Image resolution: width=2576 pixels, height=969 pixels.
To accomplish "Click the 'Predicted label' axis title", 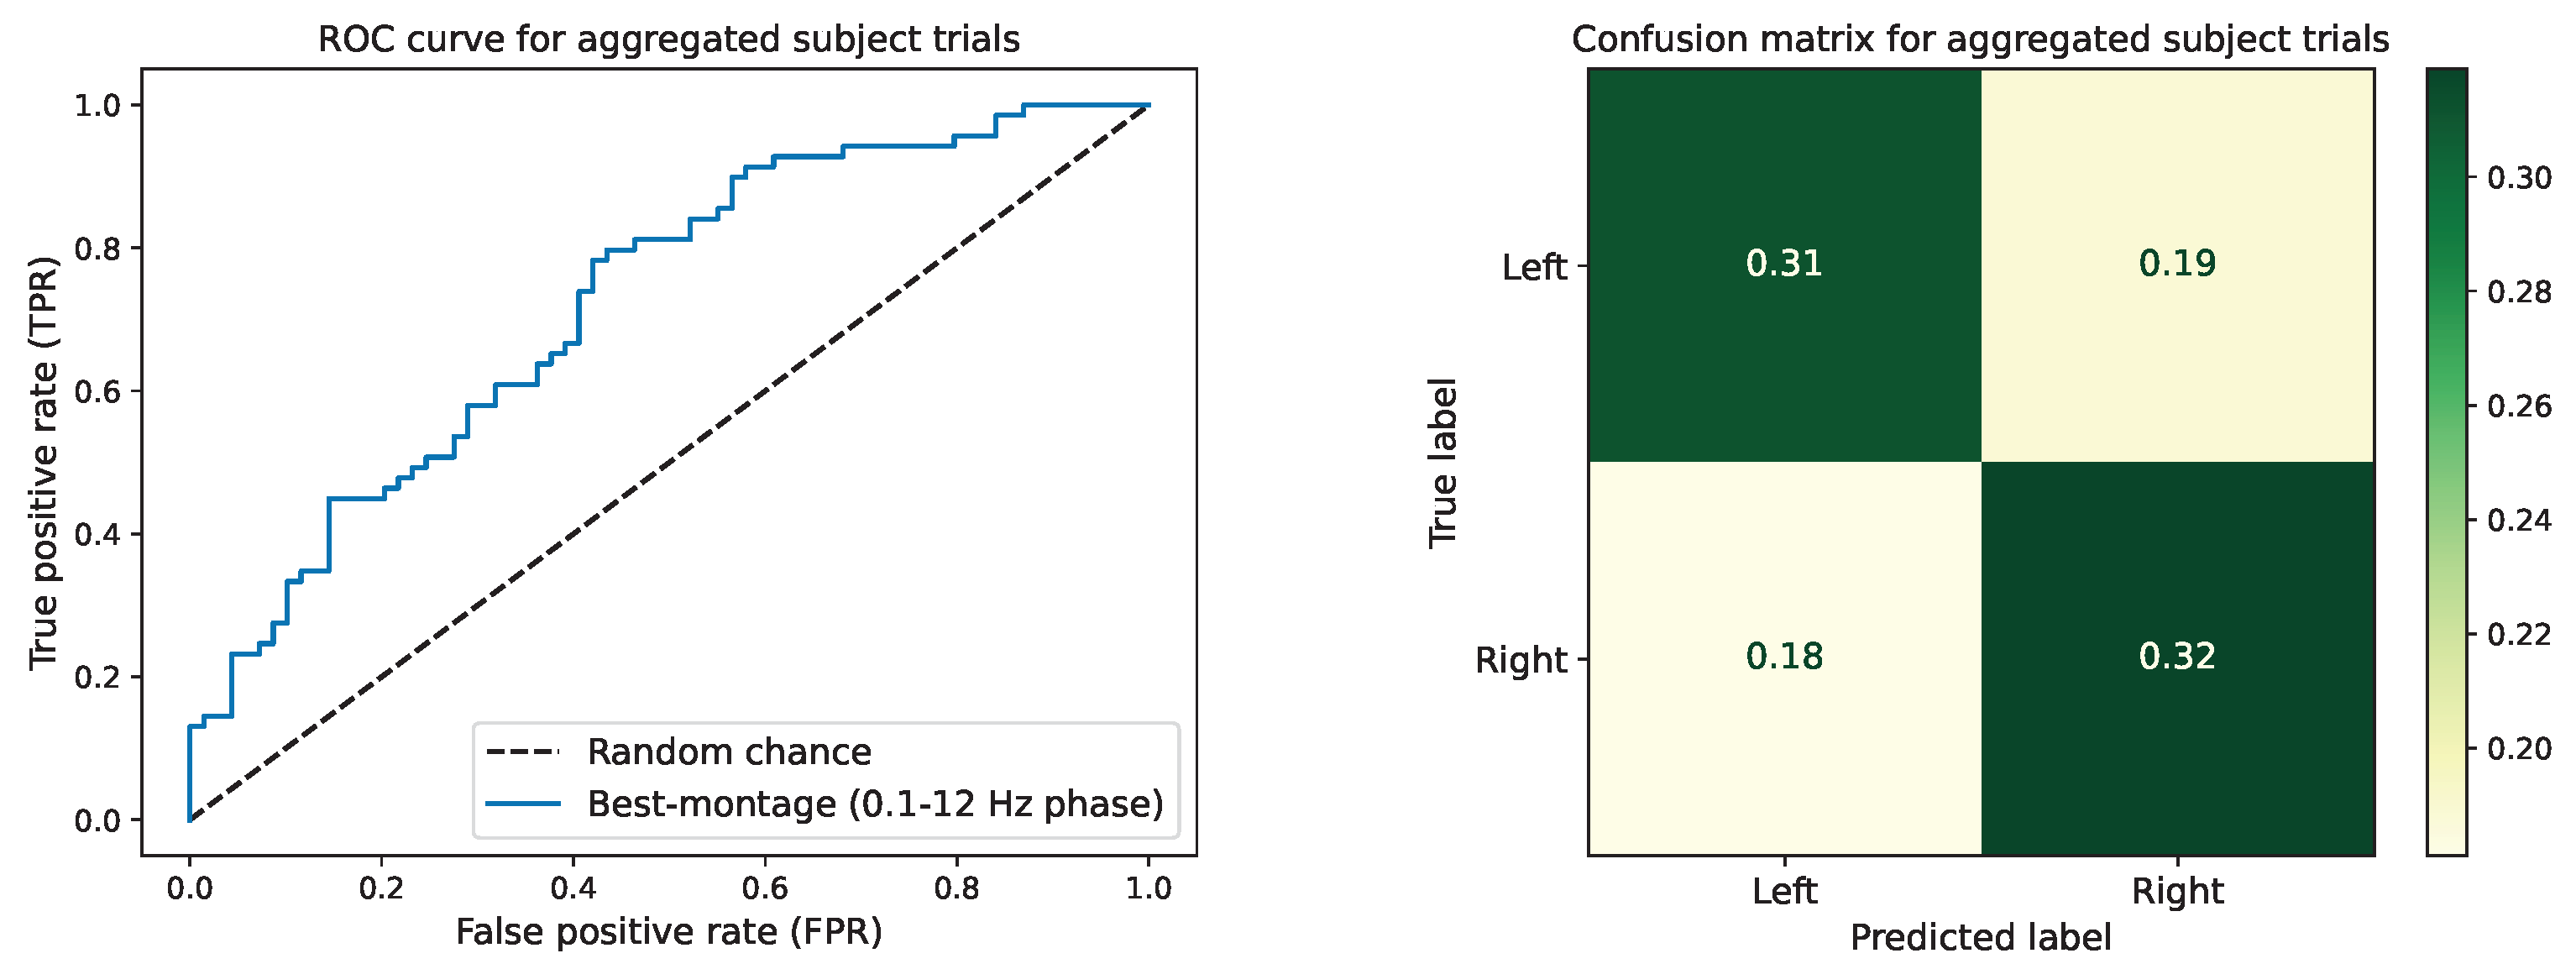I will [1980, 938].
